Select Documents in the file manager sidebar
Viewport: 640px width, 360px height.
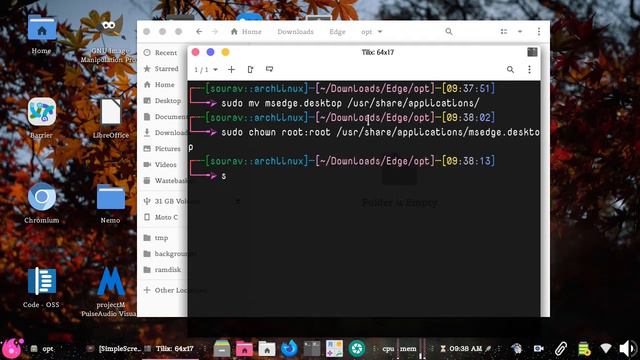164,117
